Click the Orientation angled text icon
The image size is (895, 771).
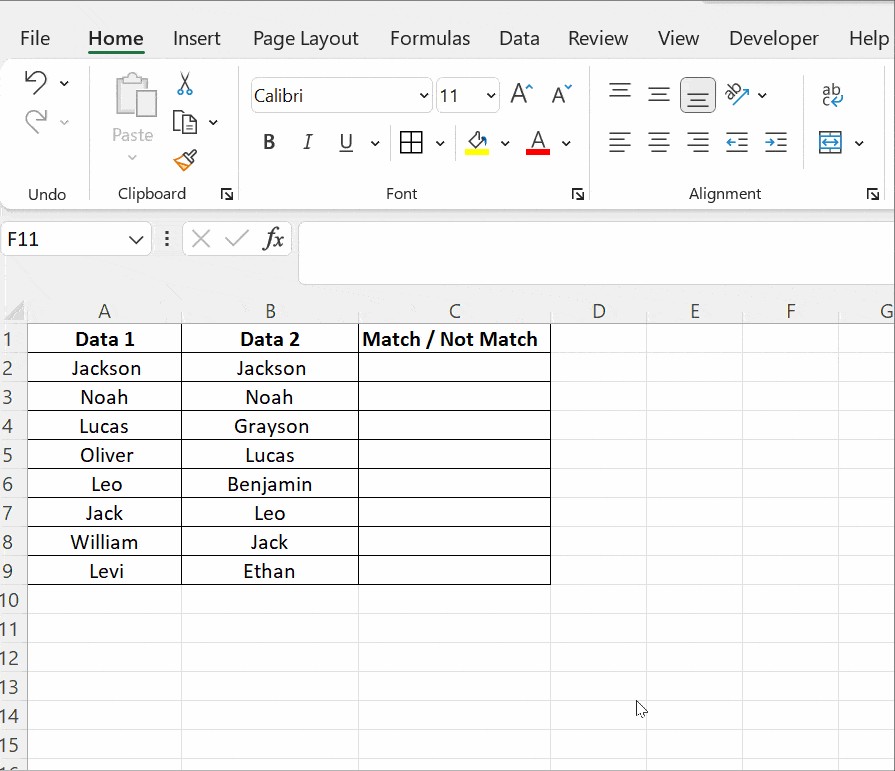pos(737,94)
